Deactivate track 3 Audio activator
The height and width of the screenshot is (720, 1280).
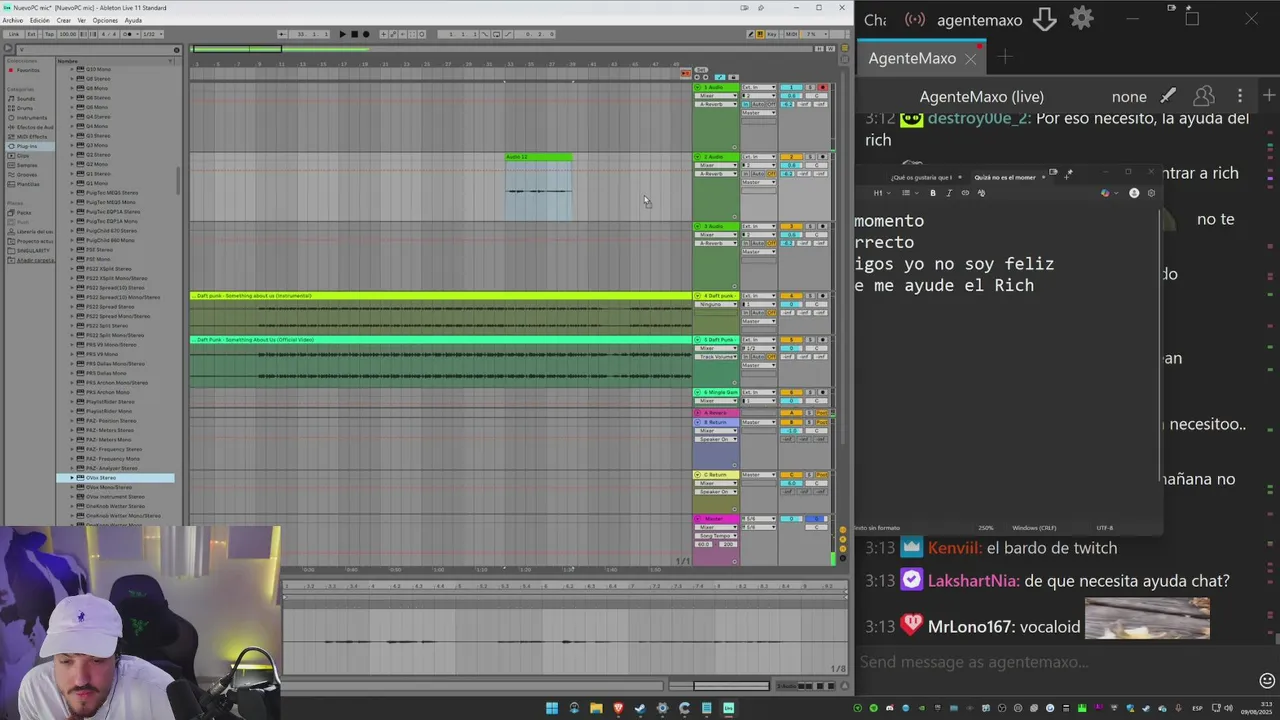point(791,226)
